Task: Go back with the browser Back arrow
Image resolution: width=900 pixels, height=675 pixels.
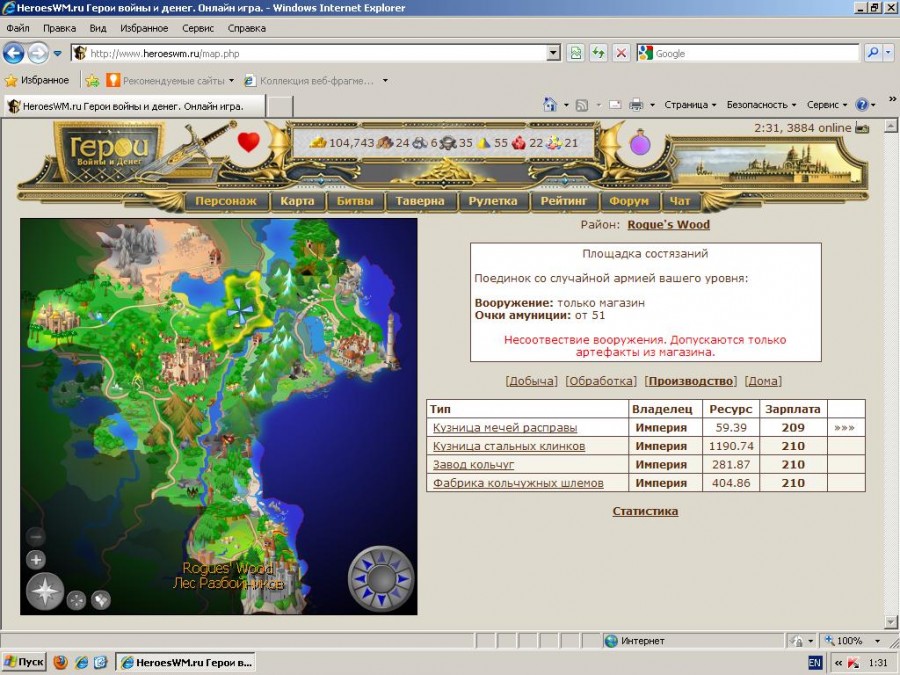Action: pos(13,53)
